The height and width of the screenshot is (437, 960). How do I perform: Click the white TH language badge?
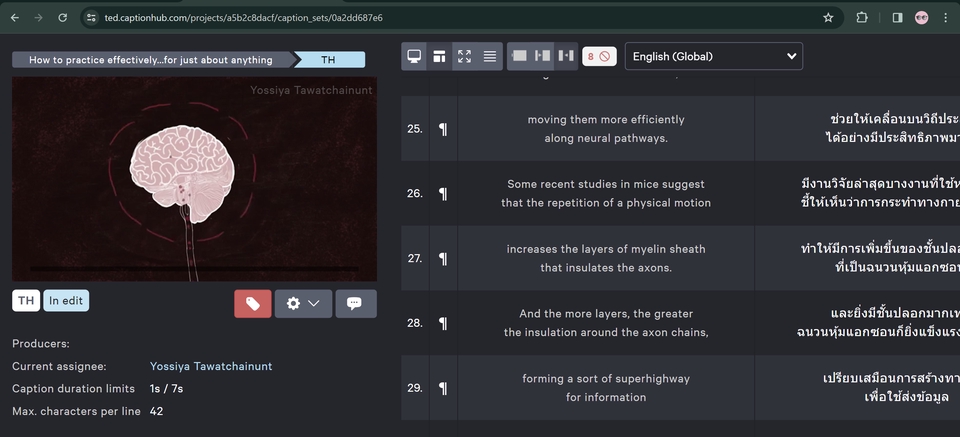point(26,301)
